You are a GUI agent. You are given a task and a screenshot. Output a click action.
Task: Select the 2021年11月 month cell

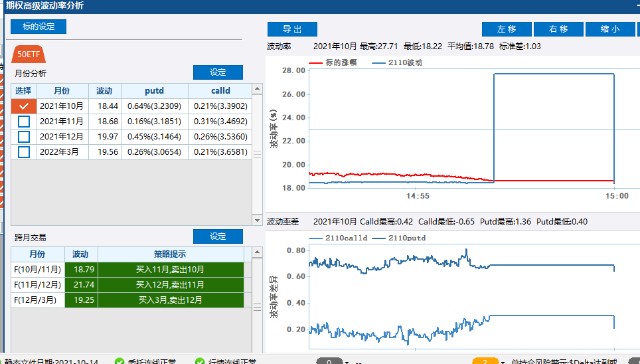[x=62, y=122]
